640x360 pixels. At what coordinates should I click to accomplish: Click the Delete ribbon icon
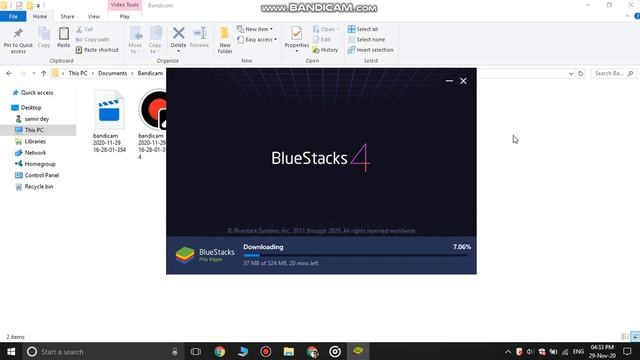[x=178, y=39]
